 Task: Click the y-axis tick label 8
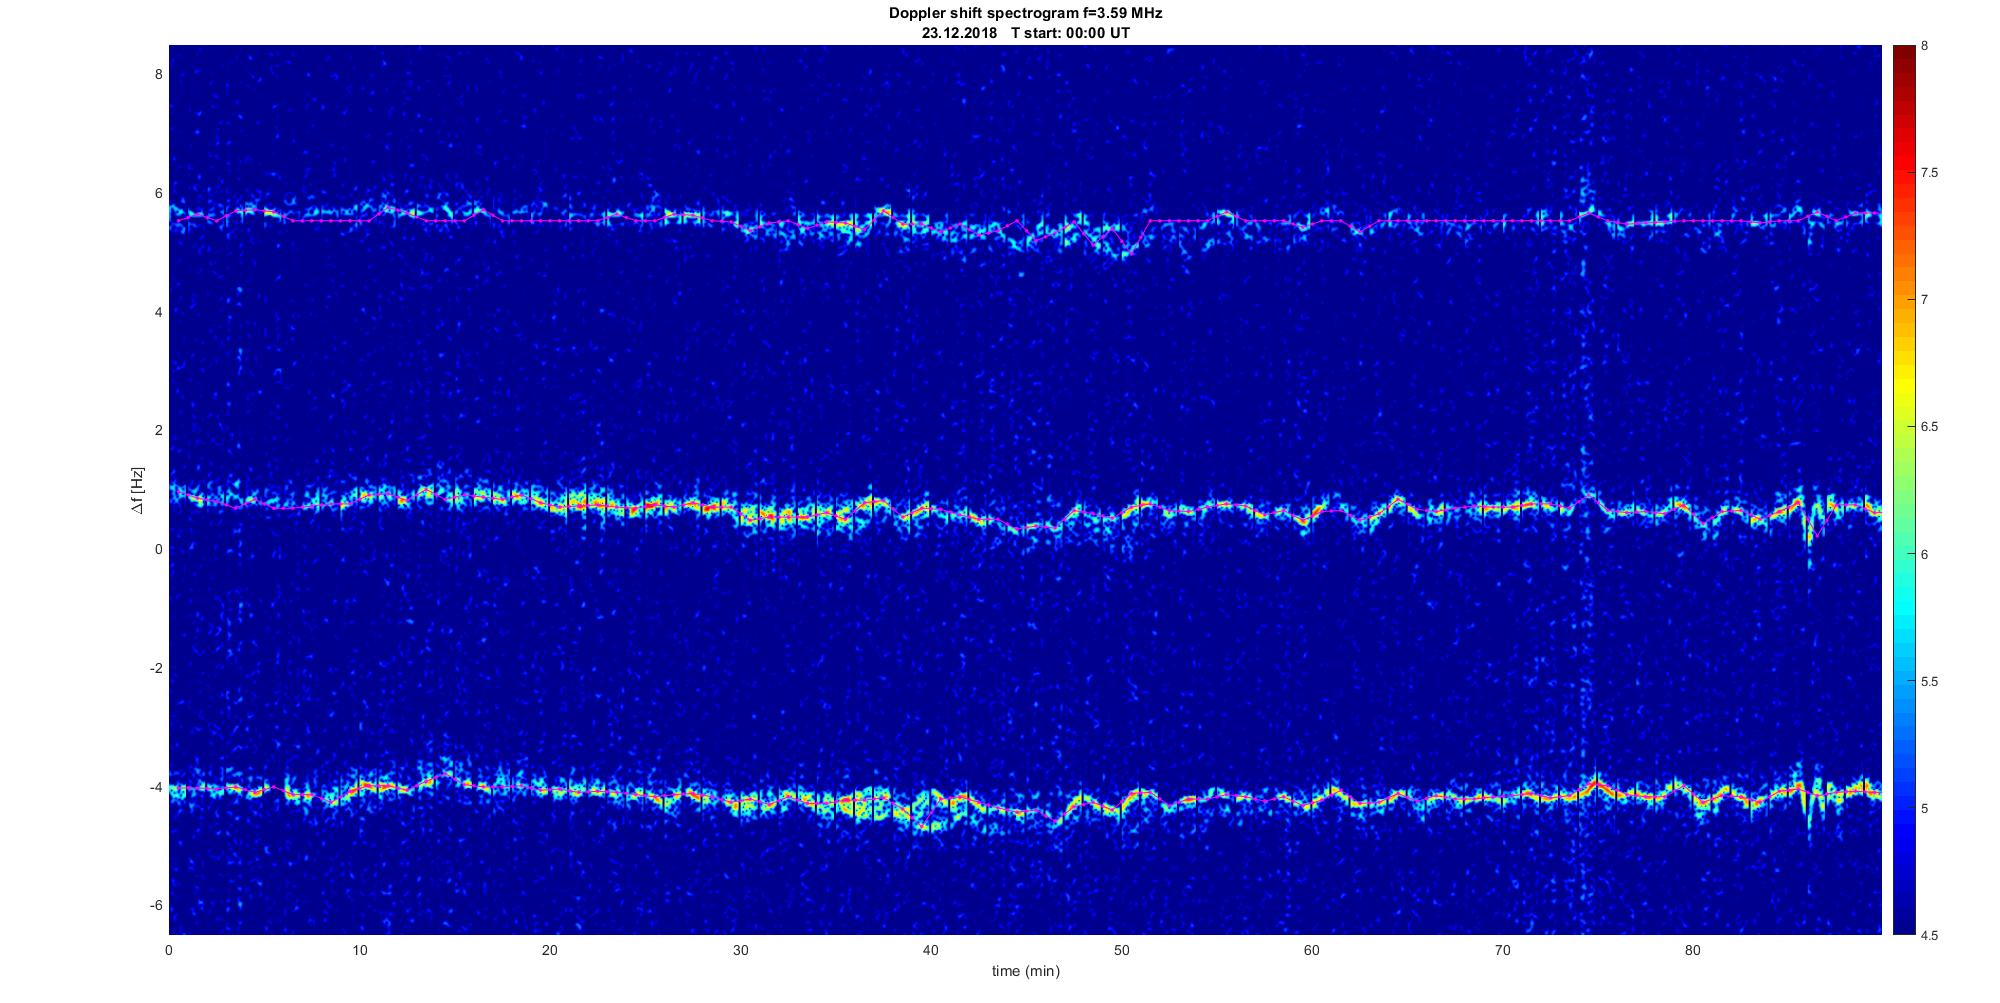tap(158, 74)
